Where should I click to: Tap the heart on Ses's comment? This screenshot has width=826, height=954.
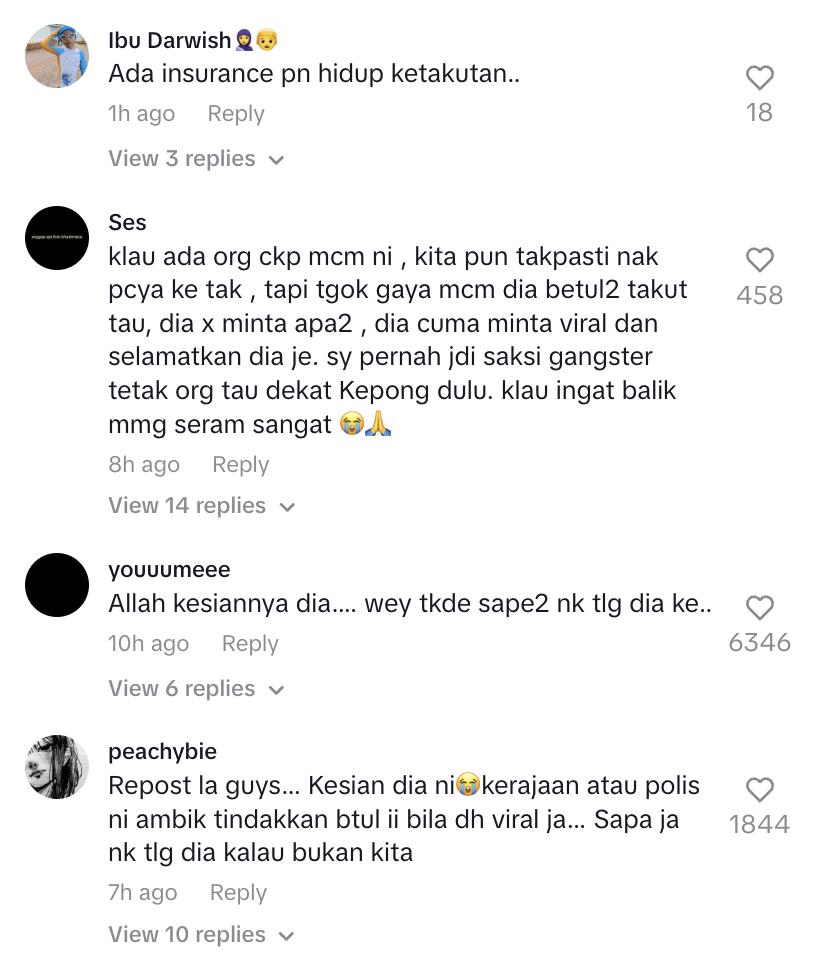(x=760, y=260)
